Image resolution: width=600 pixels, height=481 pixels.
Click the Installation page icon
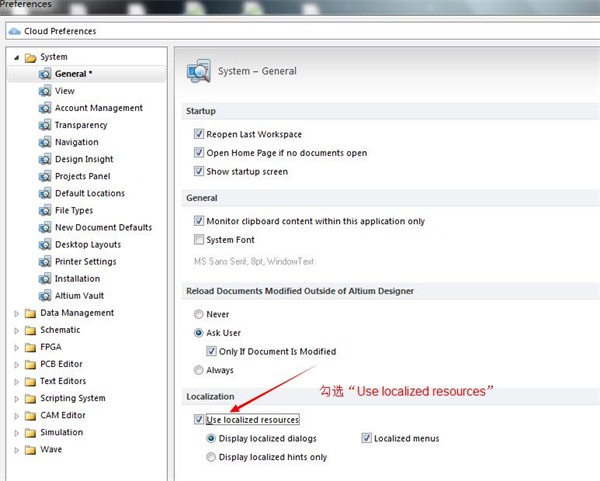45,279
